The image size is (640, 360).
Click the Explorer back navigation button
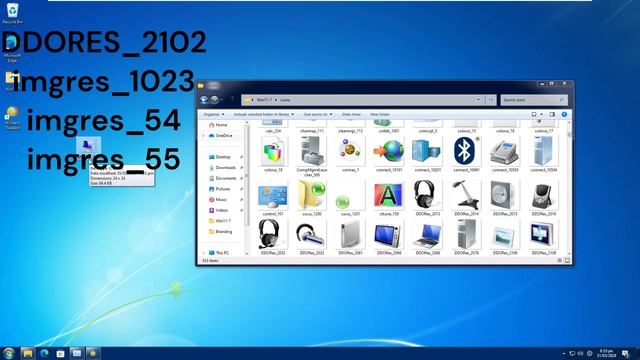pos(204,100)
